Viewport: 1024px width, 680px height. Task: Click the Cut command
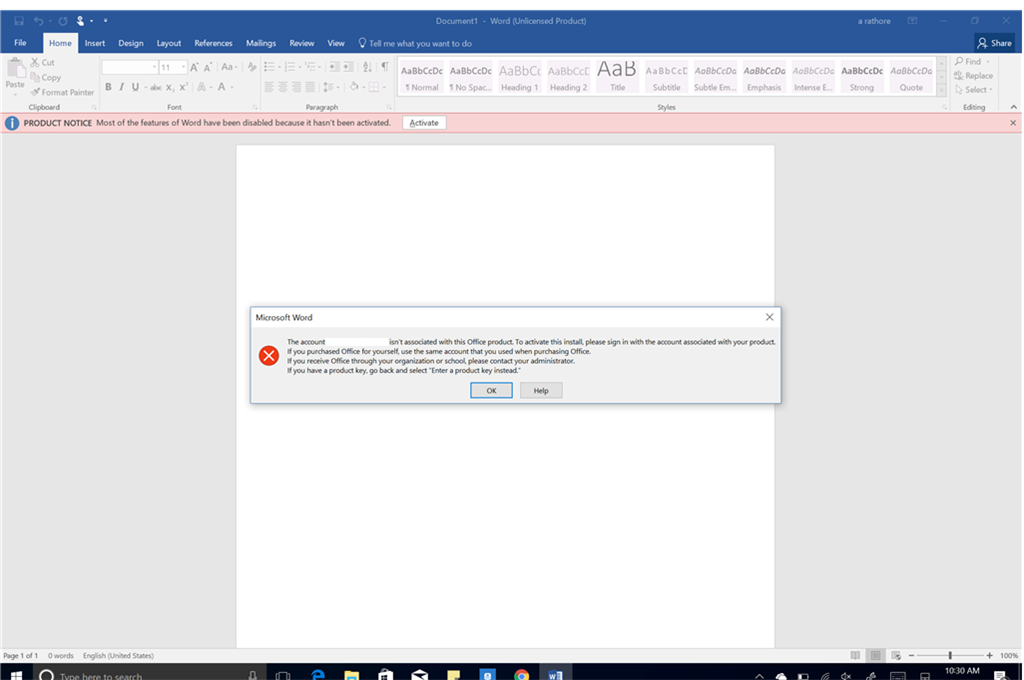tap(42, 63)
